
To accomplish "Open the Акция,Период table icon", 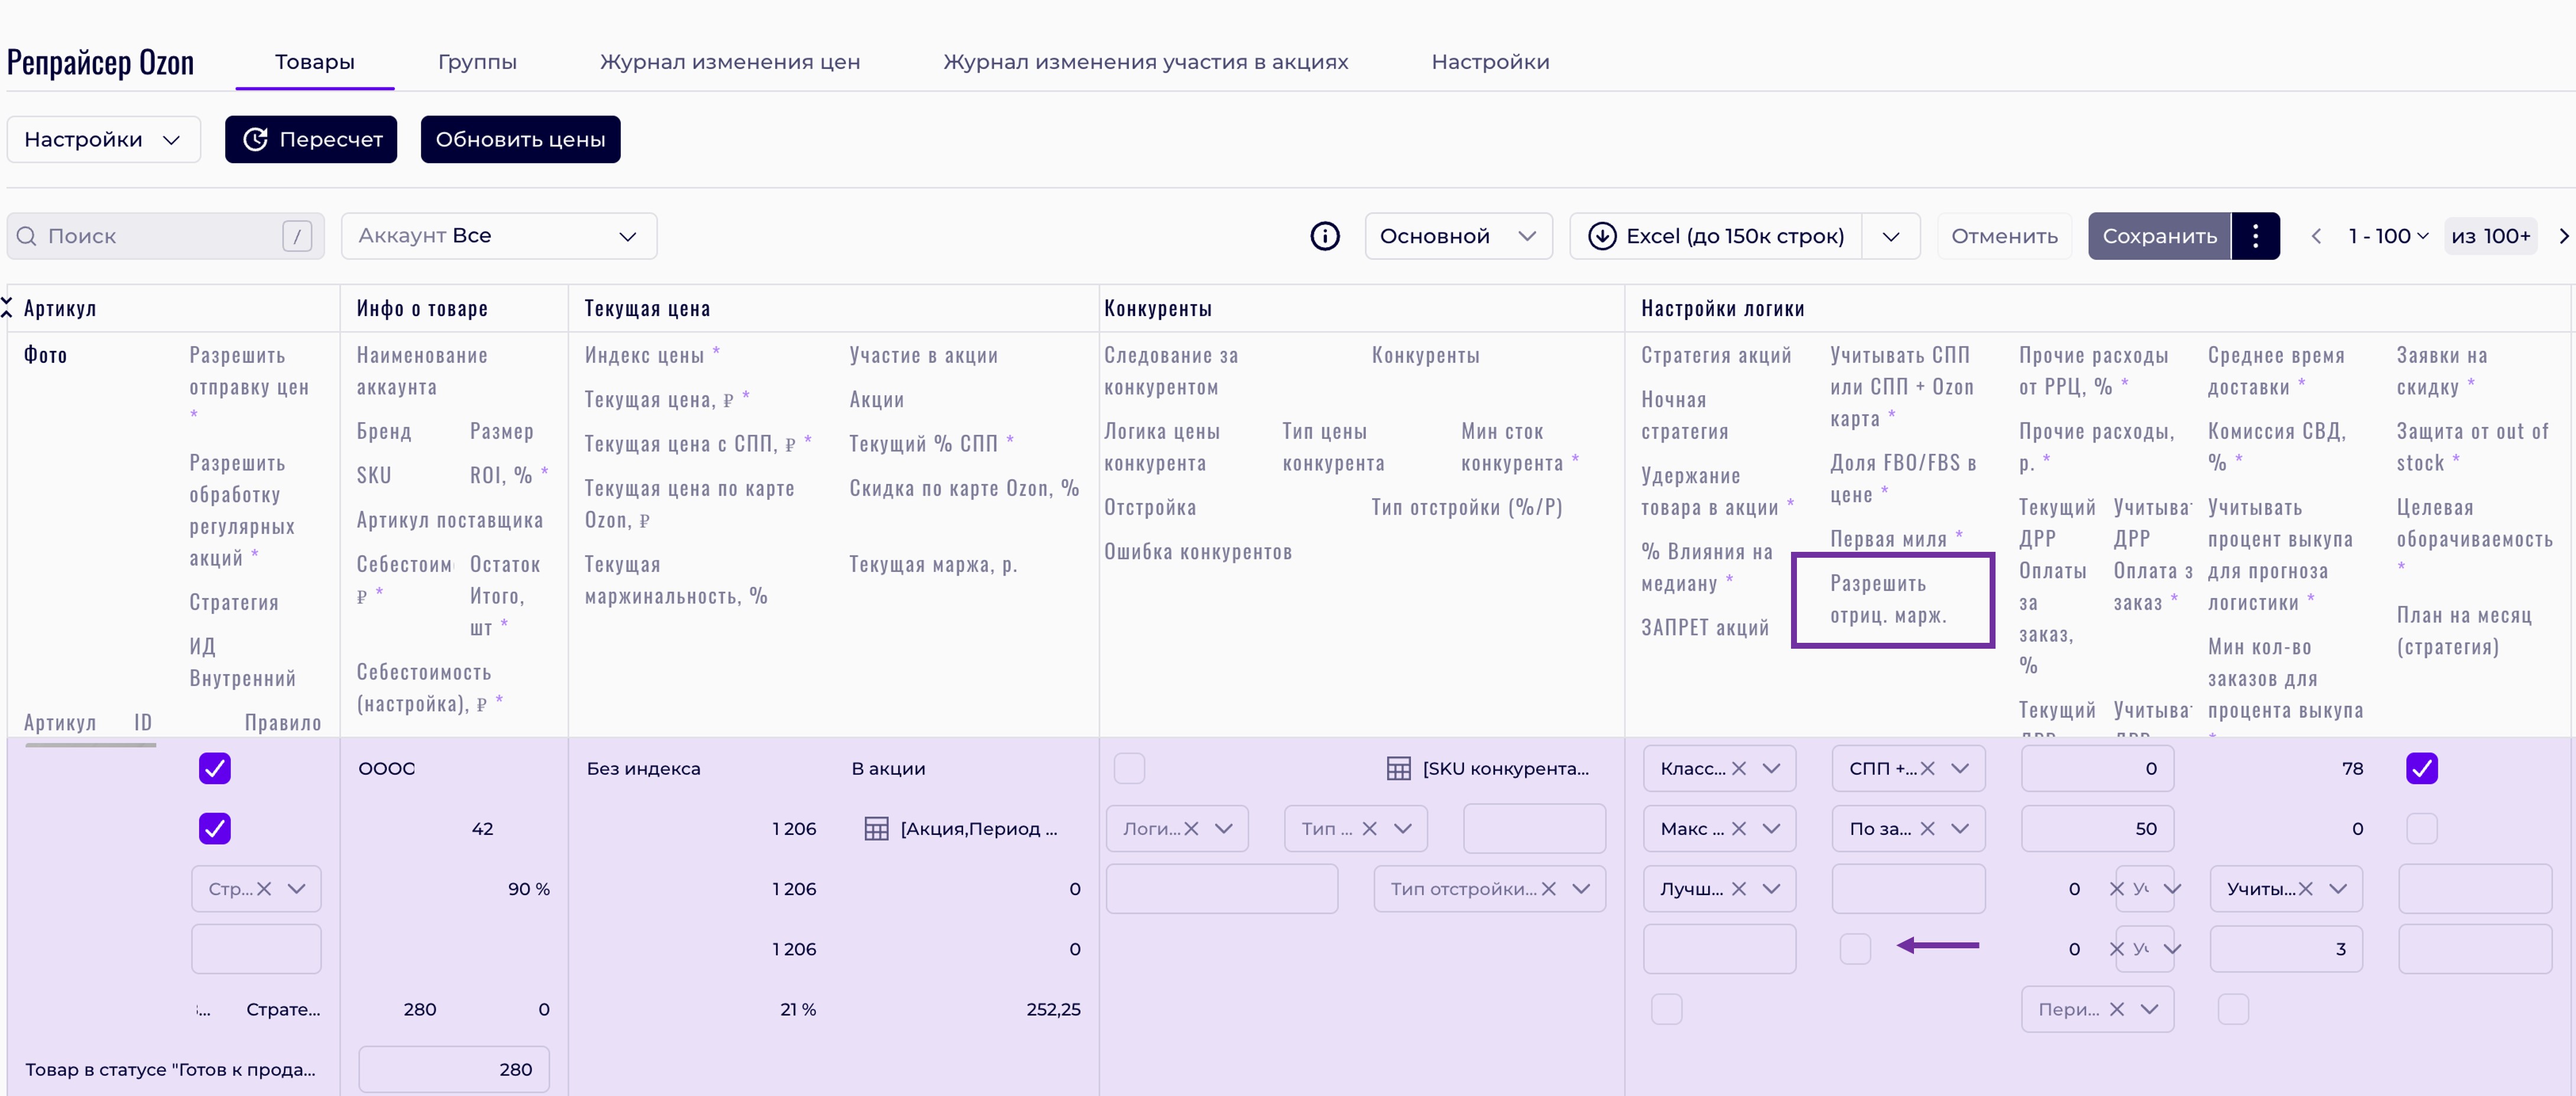I will [x=876, y=828].
